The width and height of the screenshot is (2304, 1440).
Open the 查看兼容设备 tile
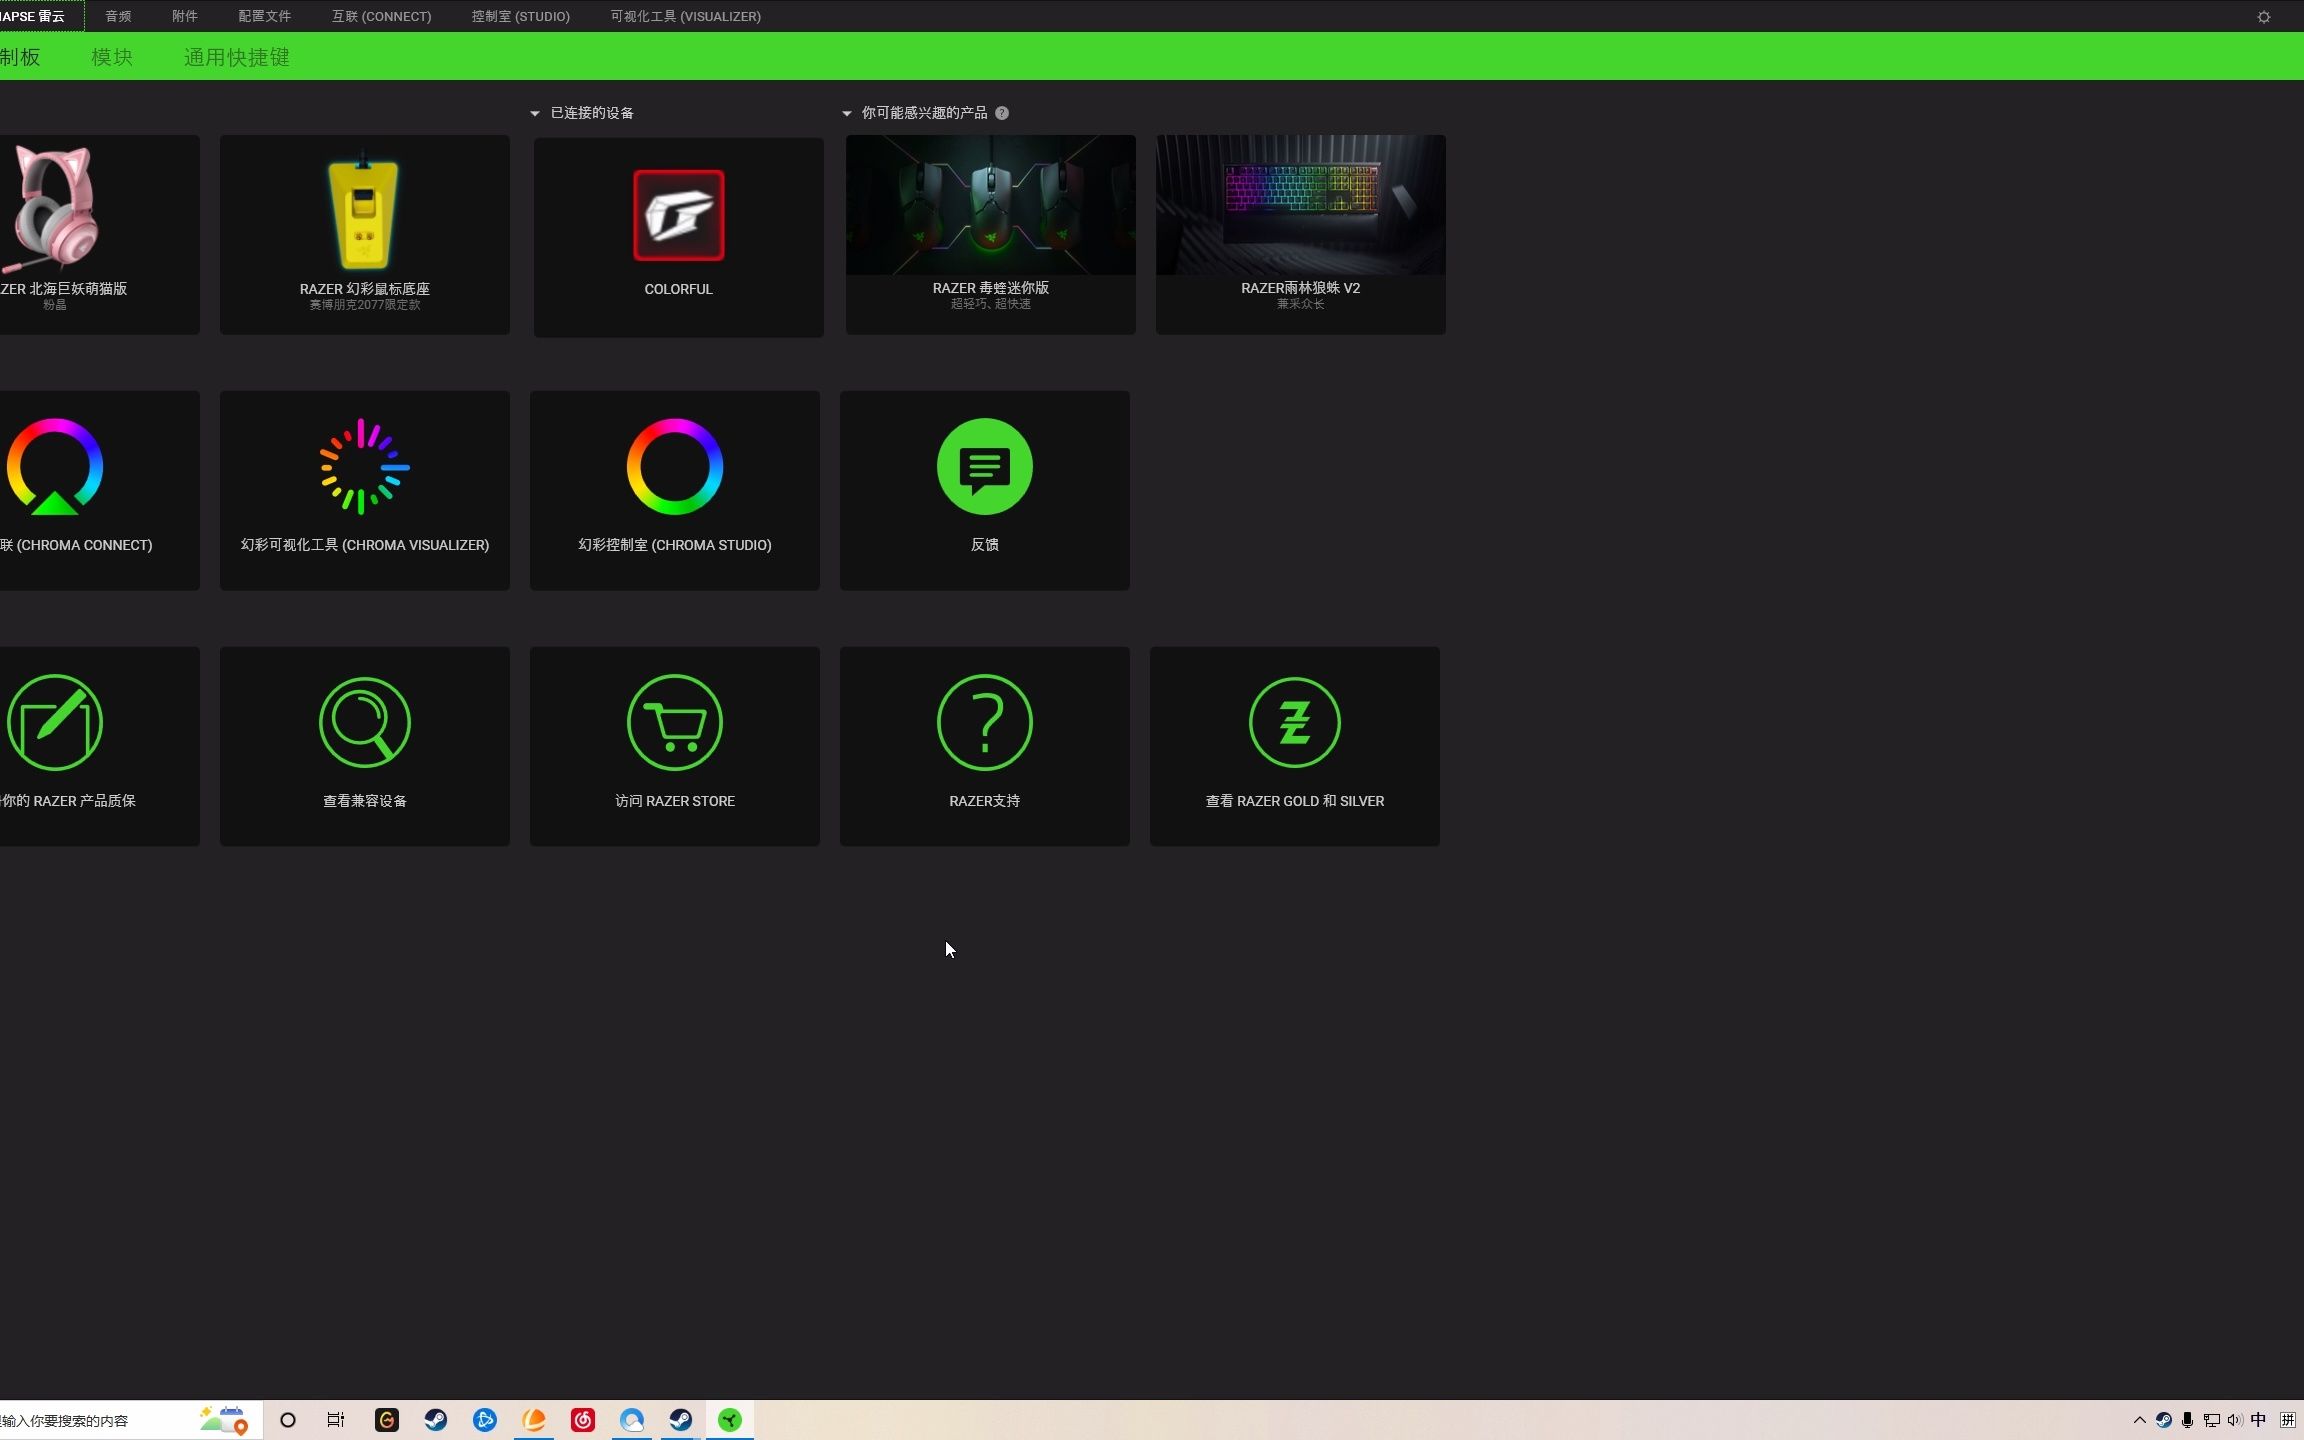tap(365, 746)
